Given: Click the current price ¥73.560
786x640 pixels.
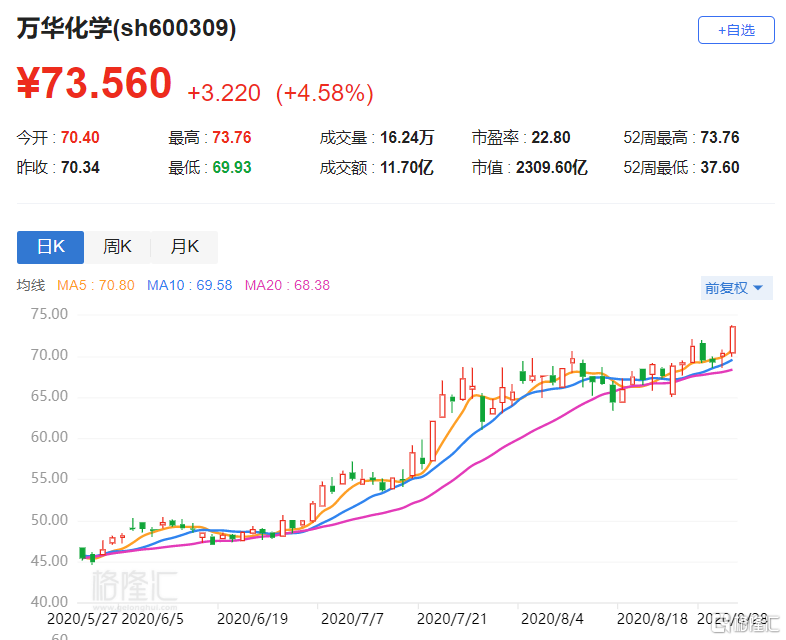Looking at the screenshot, I should (94, 83).
